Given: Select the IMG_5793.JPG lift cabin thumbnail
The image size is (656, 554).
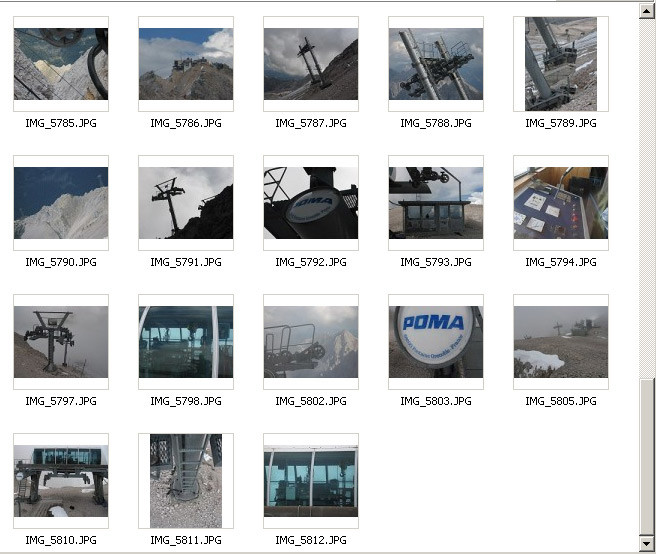Looking at the screenshot, I should pos(436,203).
